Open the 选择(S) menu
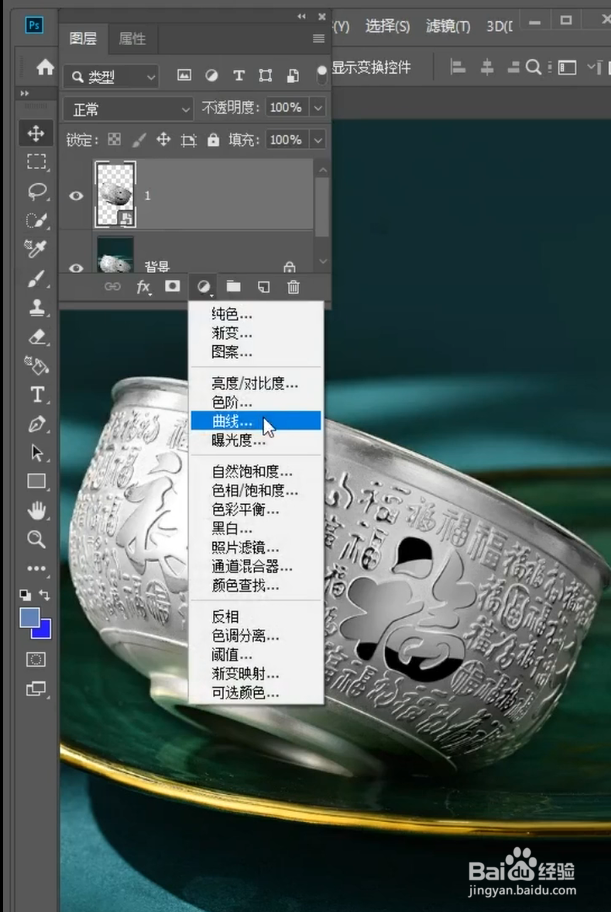611x912 pixels. pos(388,26)
